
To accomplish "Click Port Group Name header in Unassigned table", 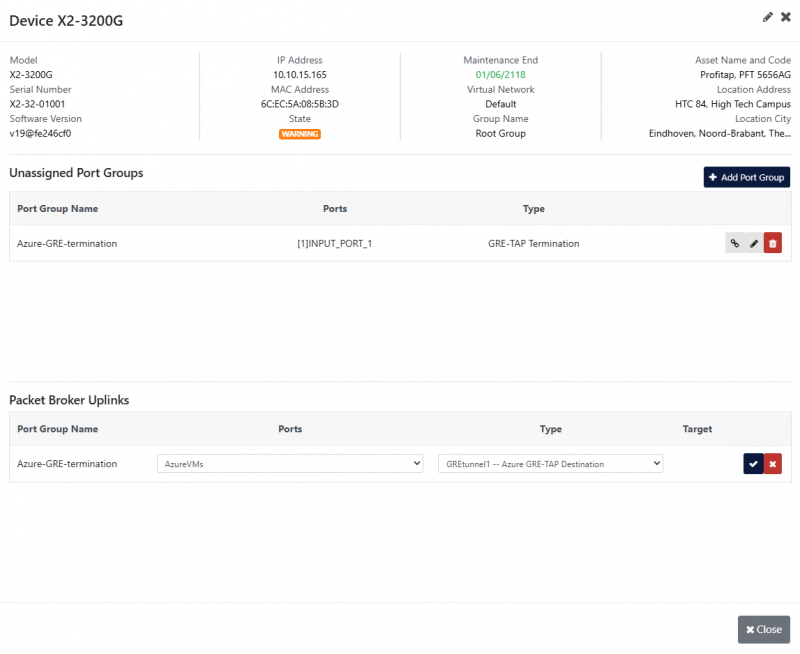I will [x=58, y=209].
